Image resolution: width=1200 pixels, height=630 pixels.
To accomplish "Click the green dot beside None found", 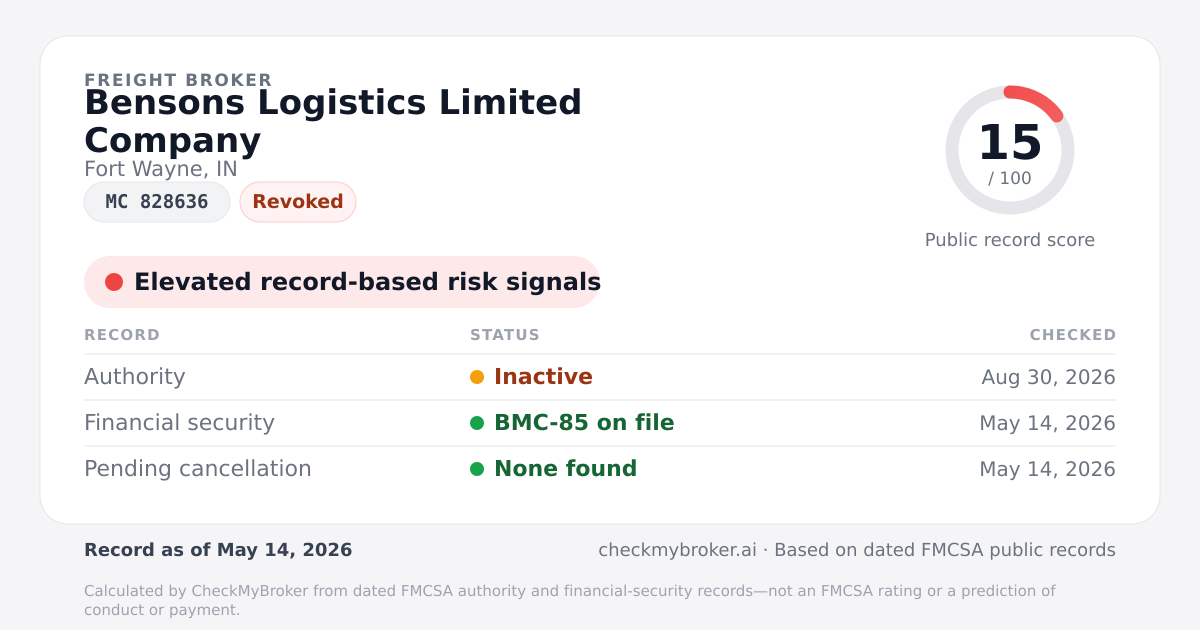I will click(477, 469).
